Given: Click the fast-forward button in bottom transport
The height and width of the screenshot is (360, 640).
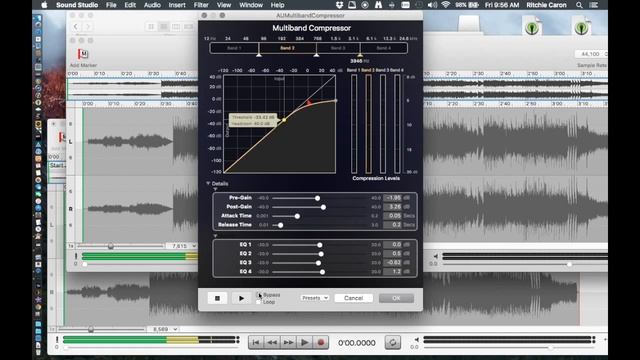Looking at the screenshot, I should pos(288,342).
